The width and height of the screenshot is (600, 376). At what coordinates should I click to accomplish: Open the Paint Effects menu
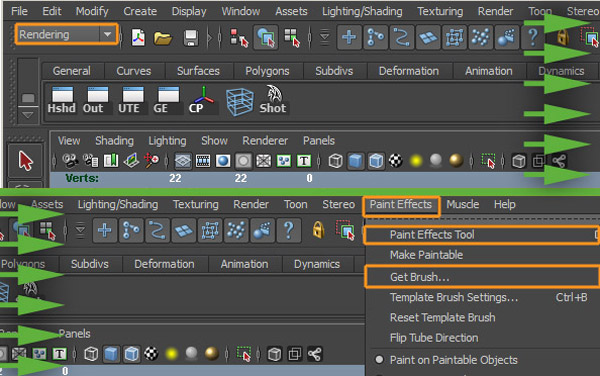[x=401, y=205]
